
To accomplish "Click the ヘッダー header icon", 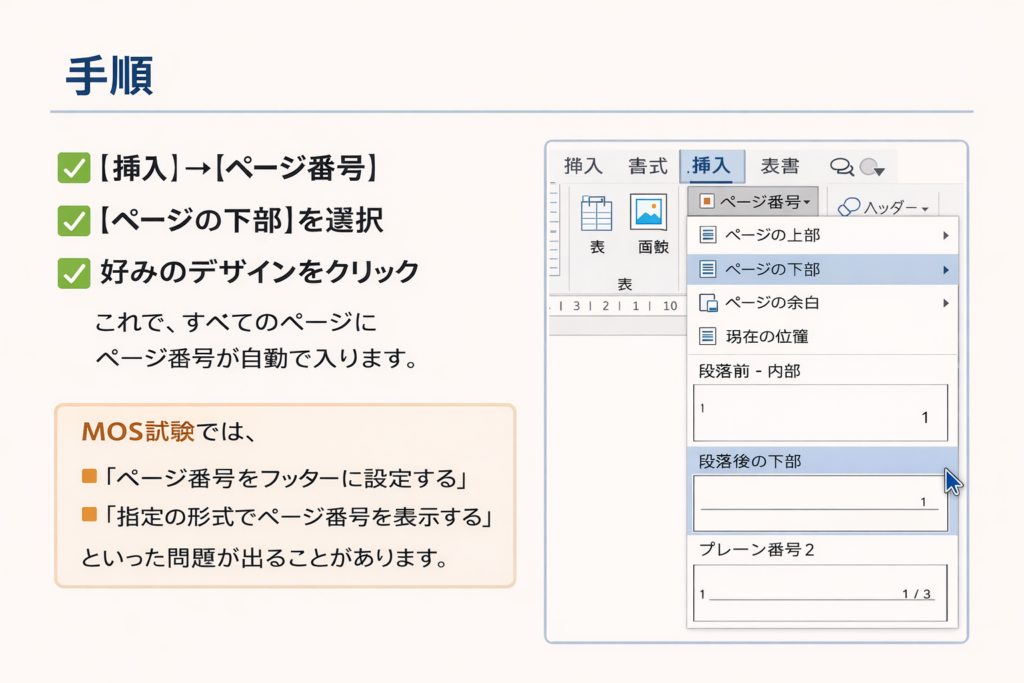I will point(851,207).
